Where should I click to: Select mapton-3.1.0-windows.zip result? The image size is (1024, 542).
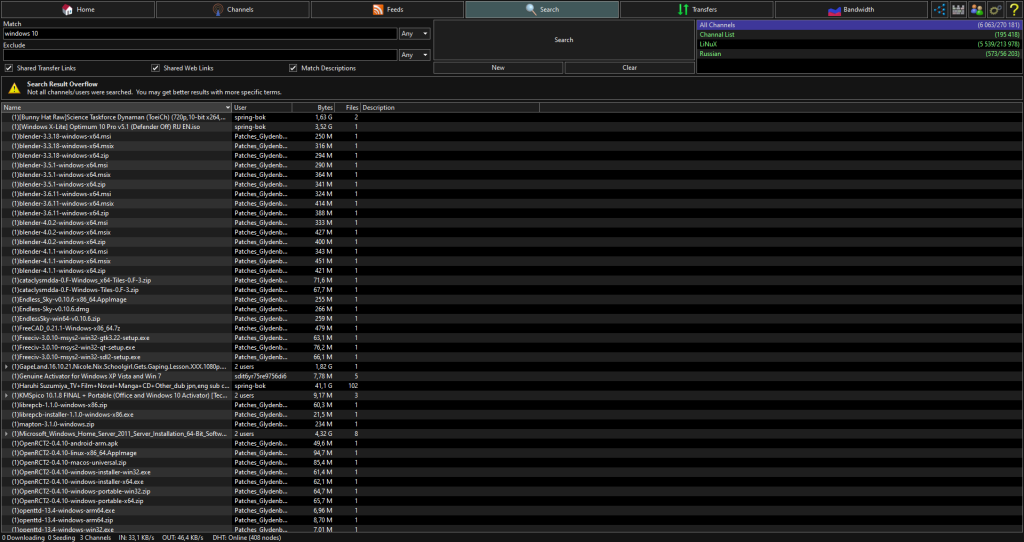512,424
